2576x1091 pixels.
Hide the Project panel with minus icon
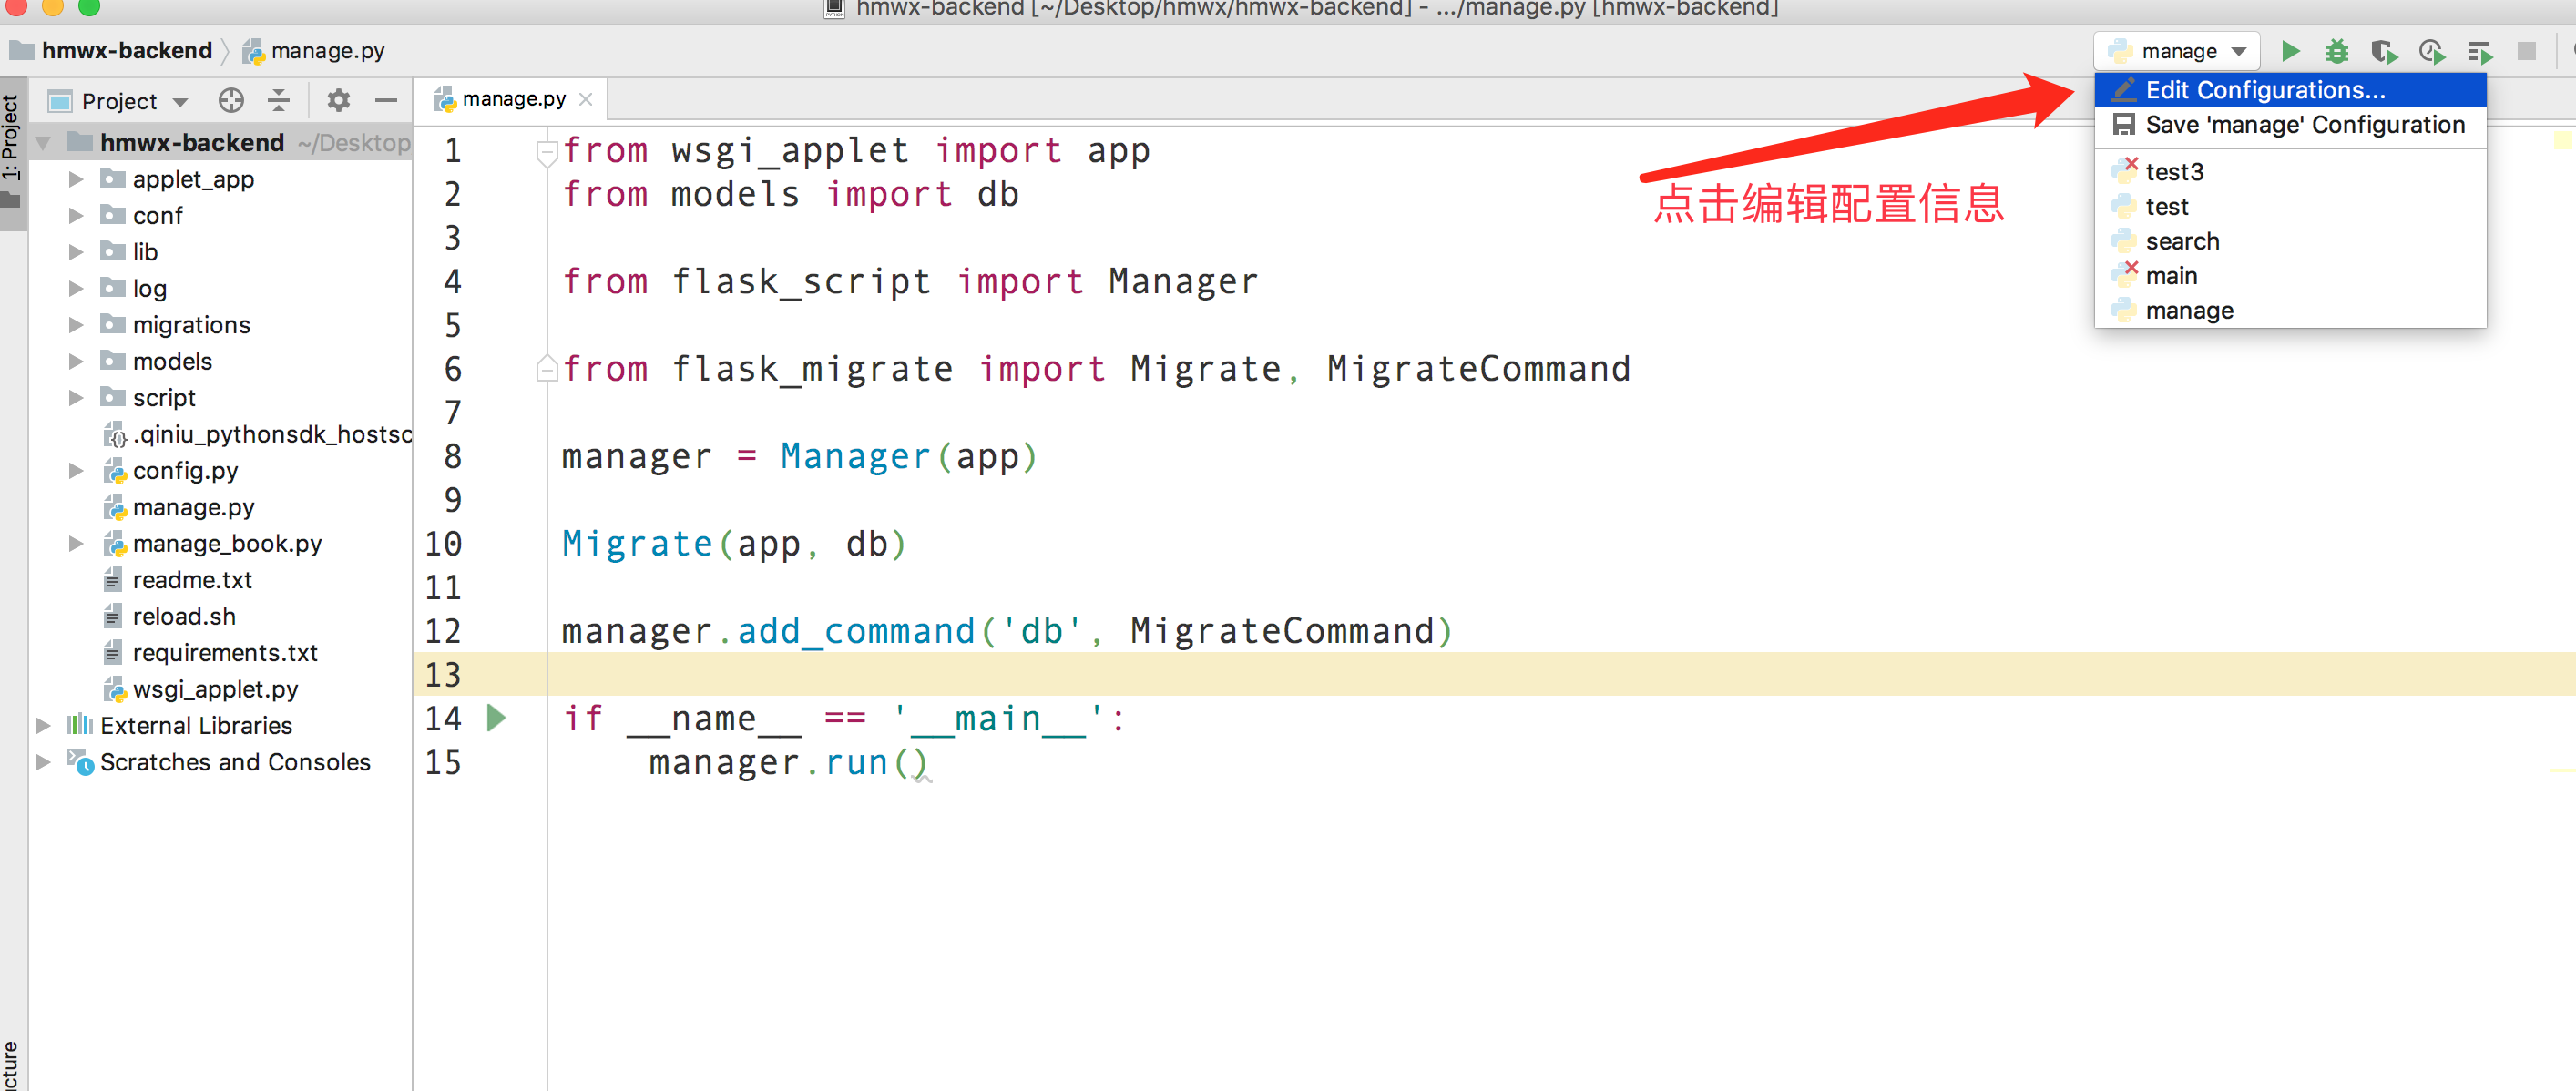pos(386,101)
